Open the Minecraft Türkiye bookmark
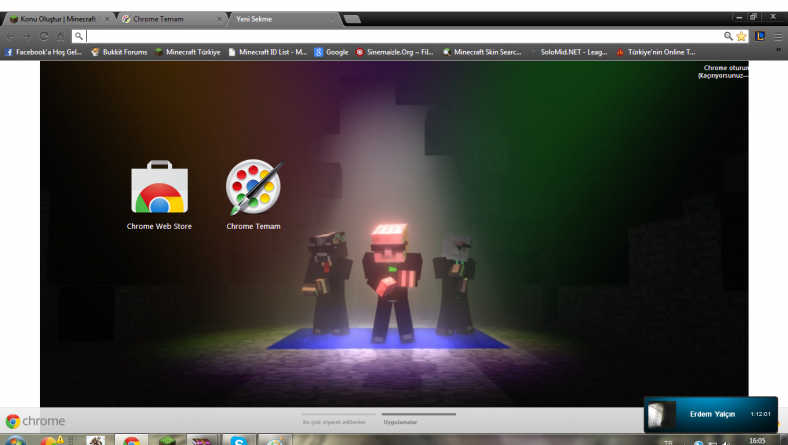 click(187, 52)
